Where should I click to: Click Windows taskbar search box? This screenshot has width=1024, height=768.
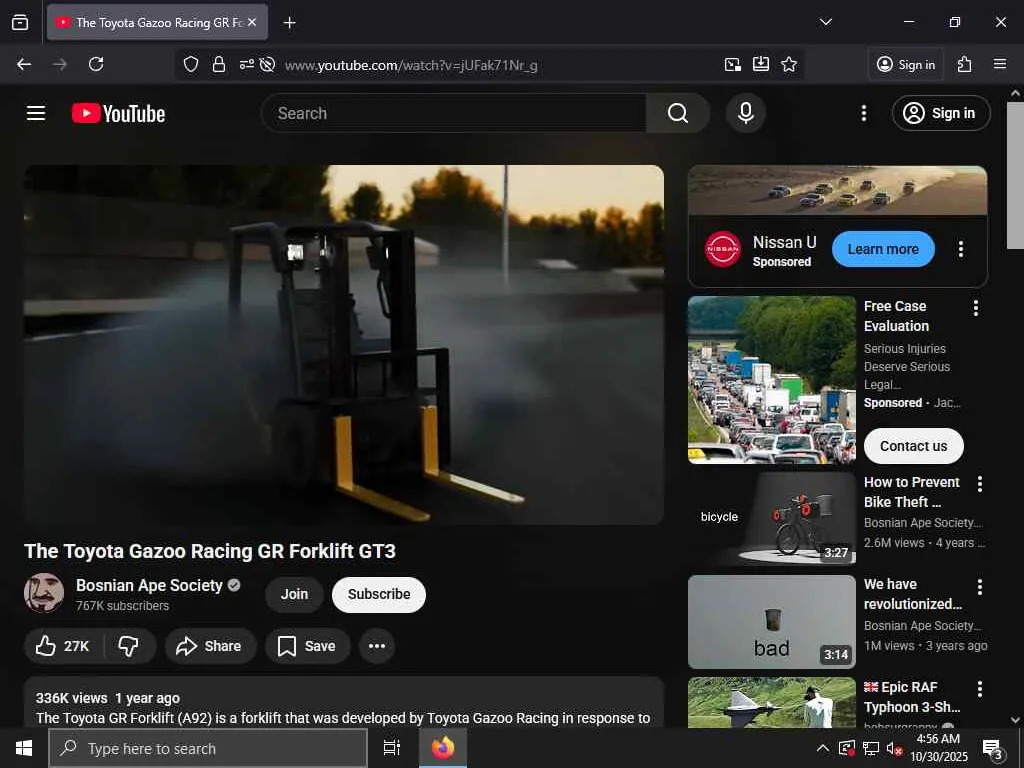(x=208, y=748)
